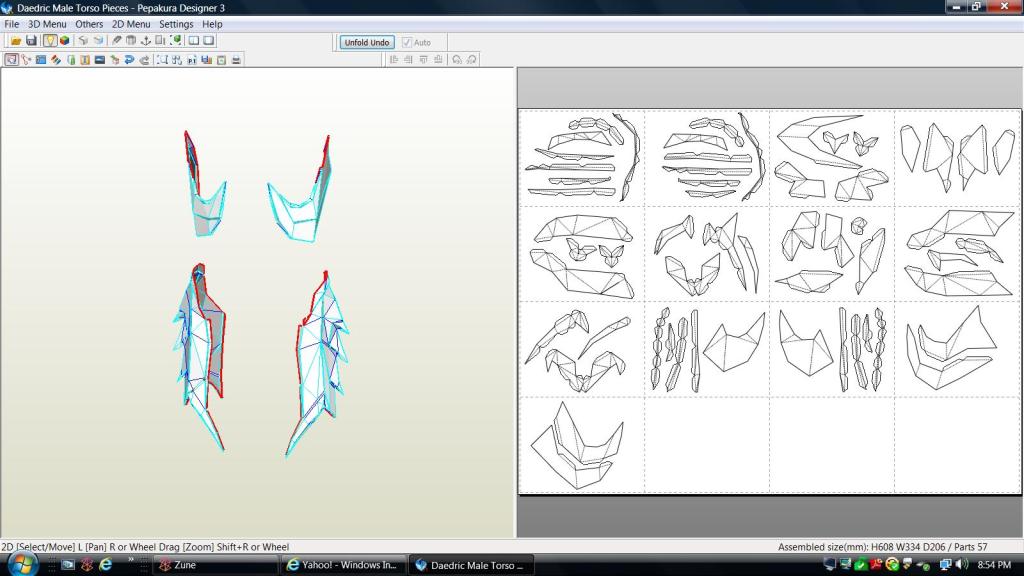Select the scissors join/disjoin tool icon
Screen dimensions: 1024x576
26,59
